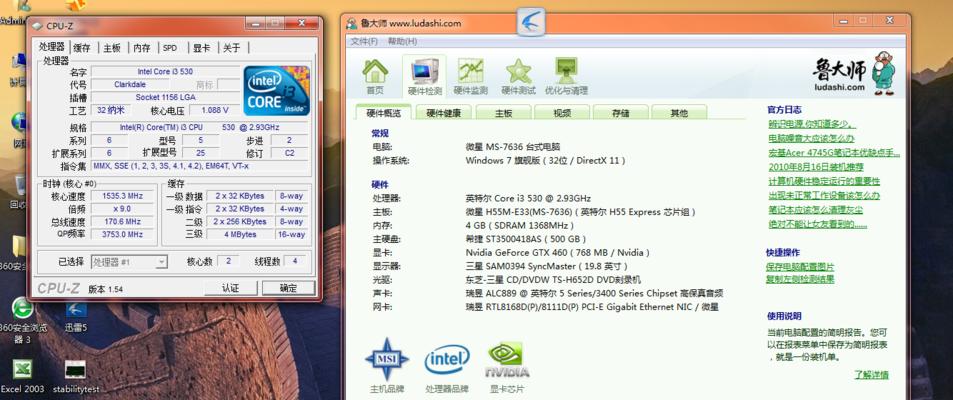Image resolution: width=953 pixels, height=400 pixels.
Task: Click the 保存电脑配置图片 quick action link
Action: (800, 267)
